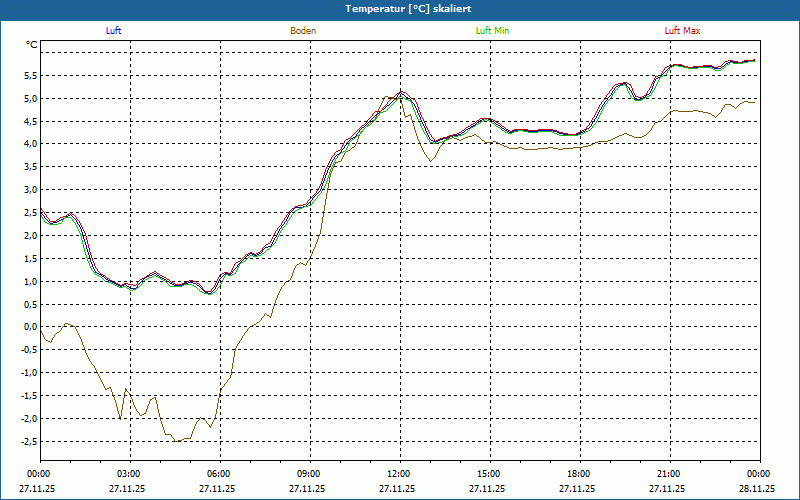Click the Temperatur [°C] skaliert title
This screenshot has width=800, height=500.
coord(408,9)
